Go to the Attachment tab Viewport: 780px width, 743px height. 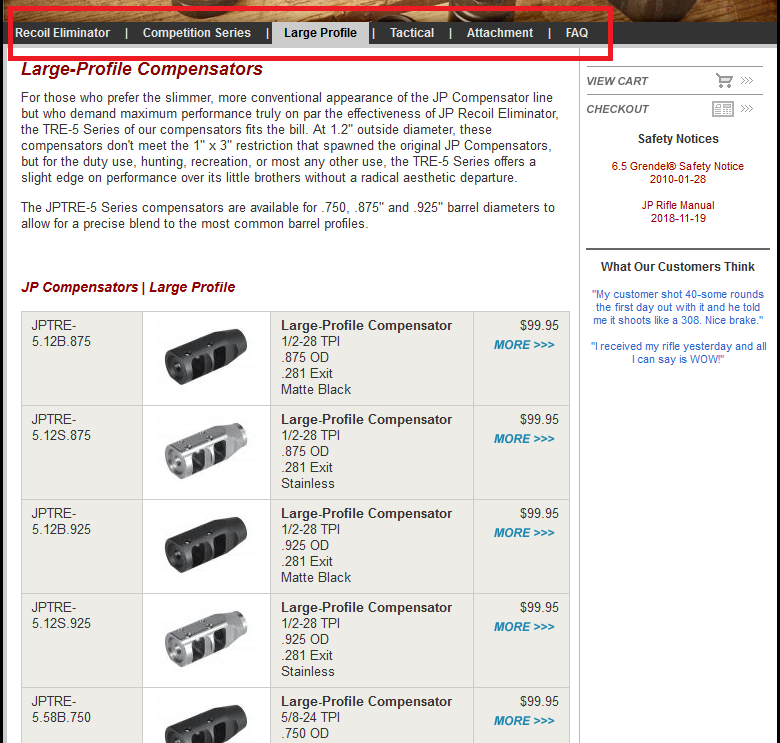pos(499,33)
